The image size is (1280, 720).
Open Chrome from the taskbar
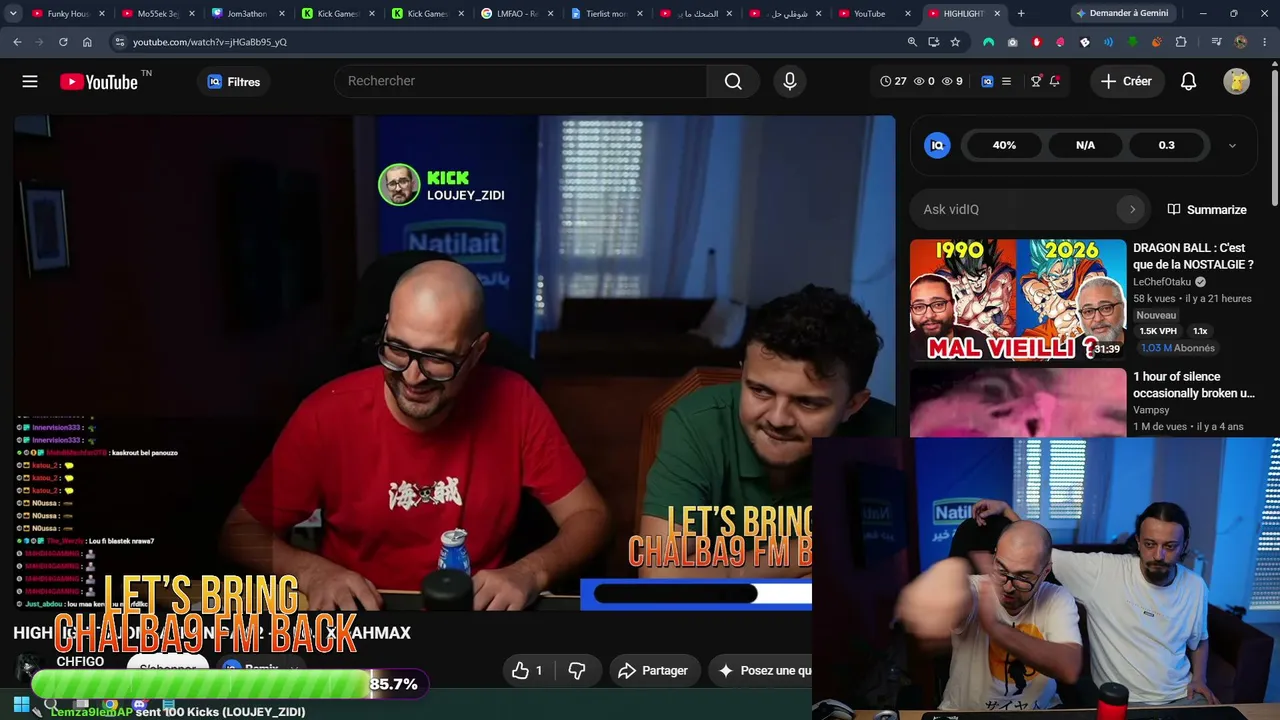click(110, 704)
